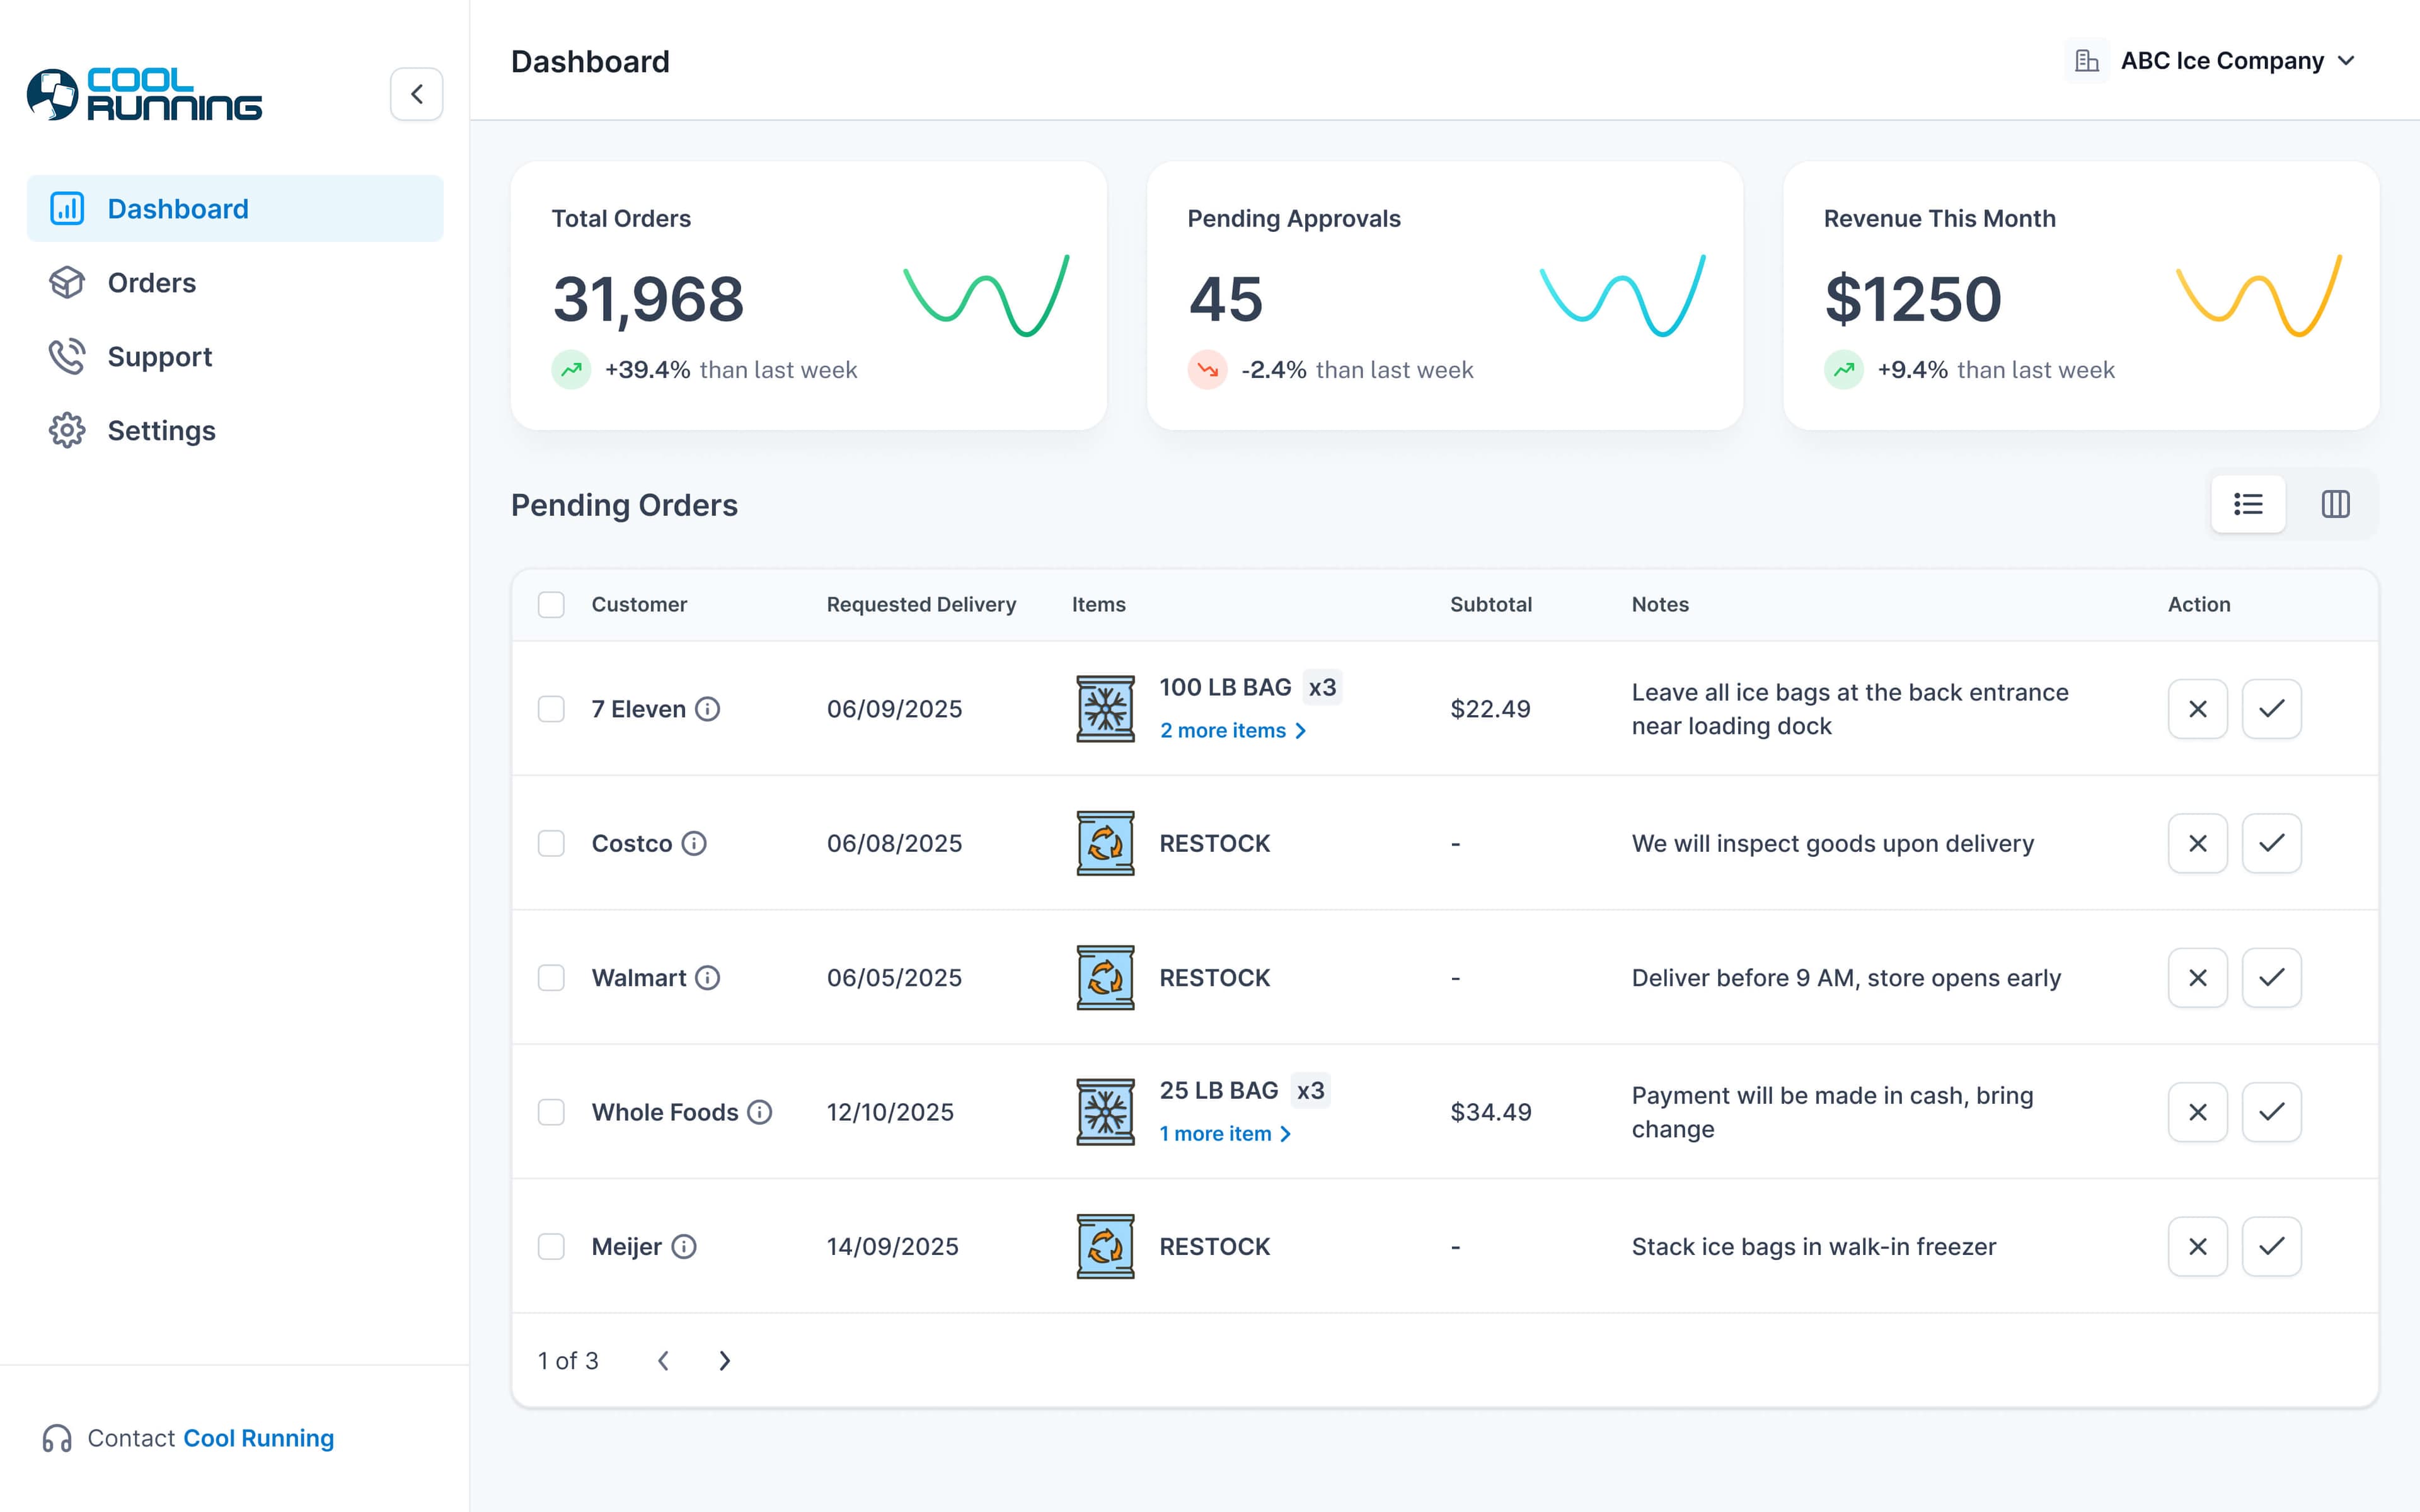Screen dimensions: 2420x1512
Task: Click the 1 of 3 page indicator
Action: tap(568, 1361)
